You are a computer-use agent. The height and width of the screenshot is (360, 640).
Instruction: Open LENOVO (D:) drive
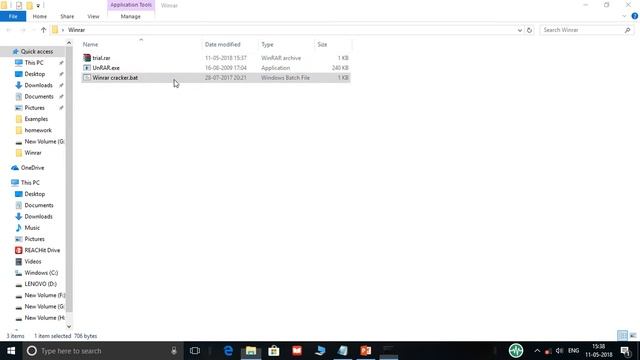(40, 284)
